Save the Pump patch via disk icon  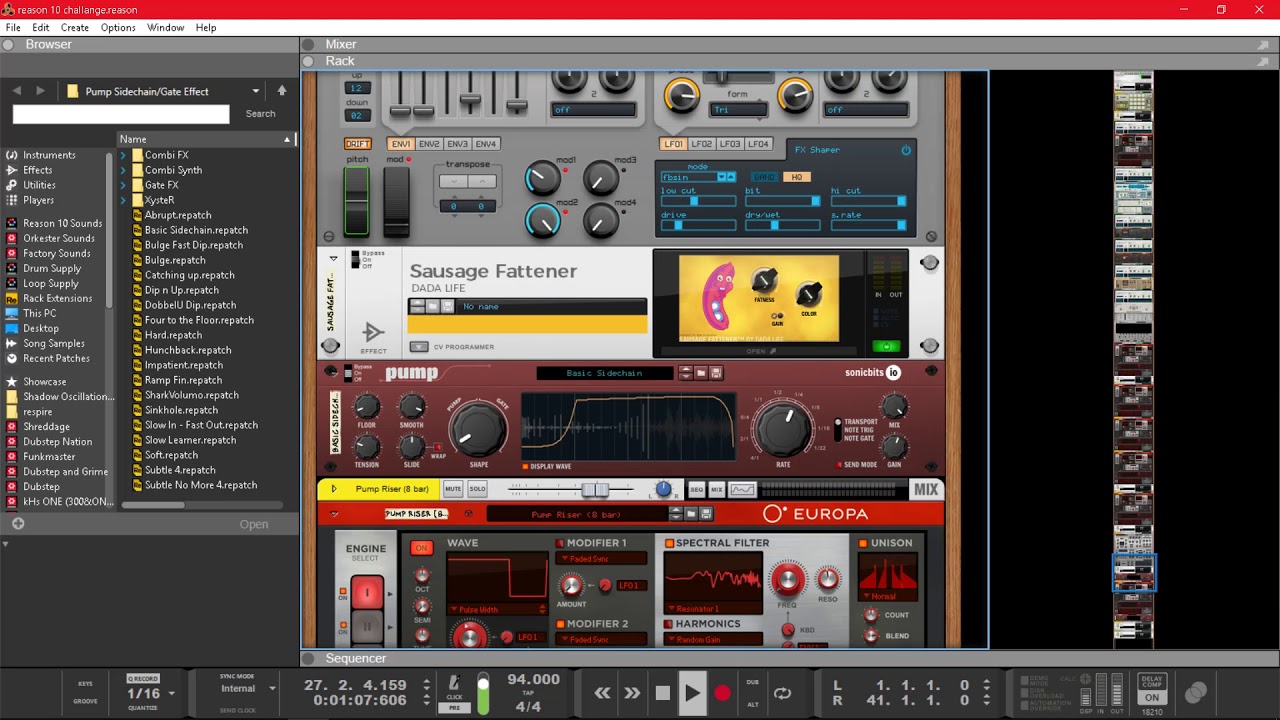(x=717, y=373)
